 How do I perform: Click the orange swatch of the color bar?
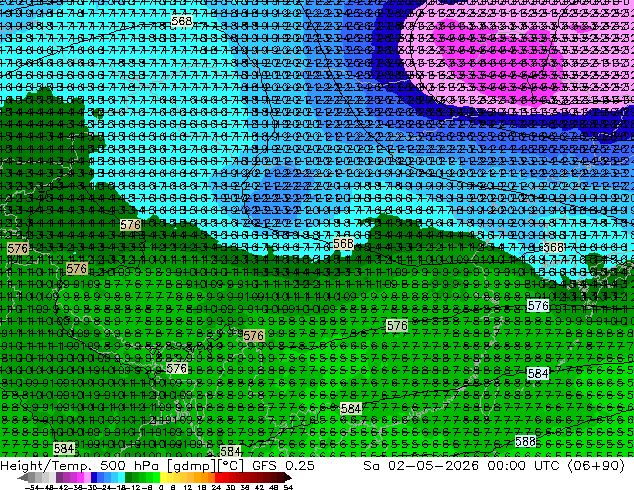[x=205, y=478]
